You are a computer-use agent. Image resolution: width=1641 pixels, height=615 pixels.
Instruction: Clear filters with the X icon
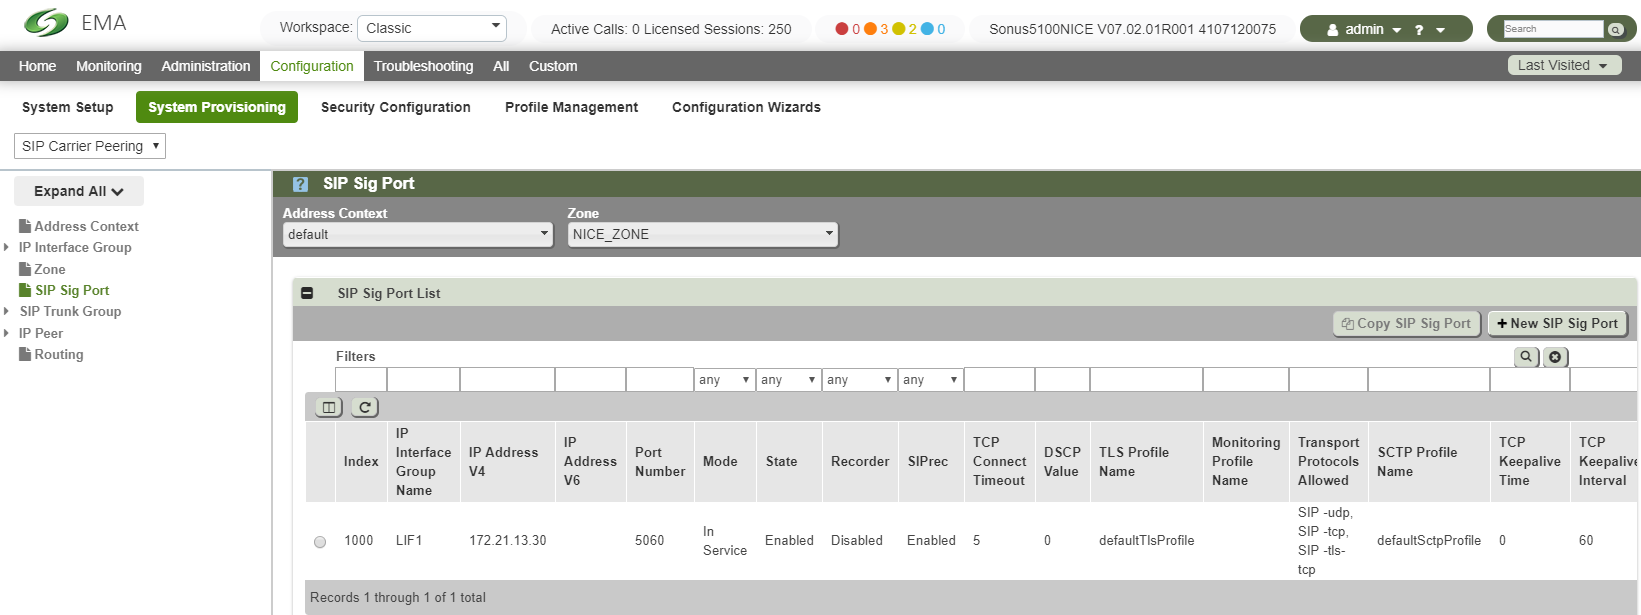point(1555,357)
